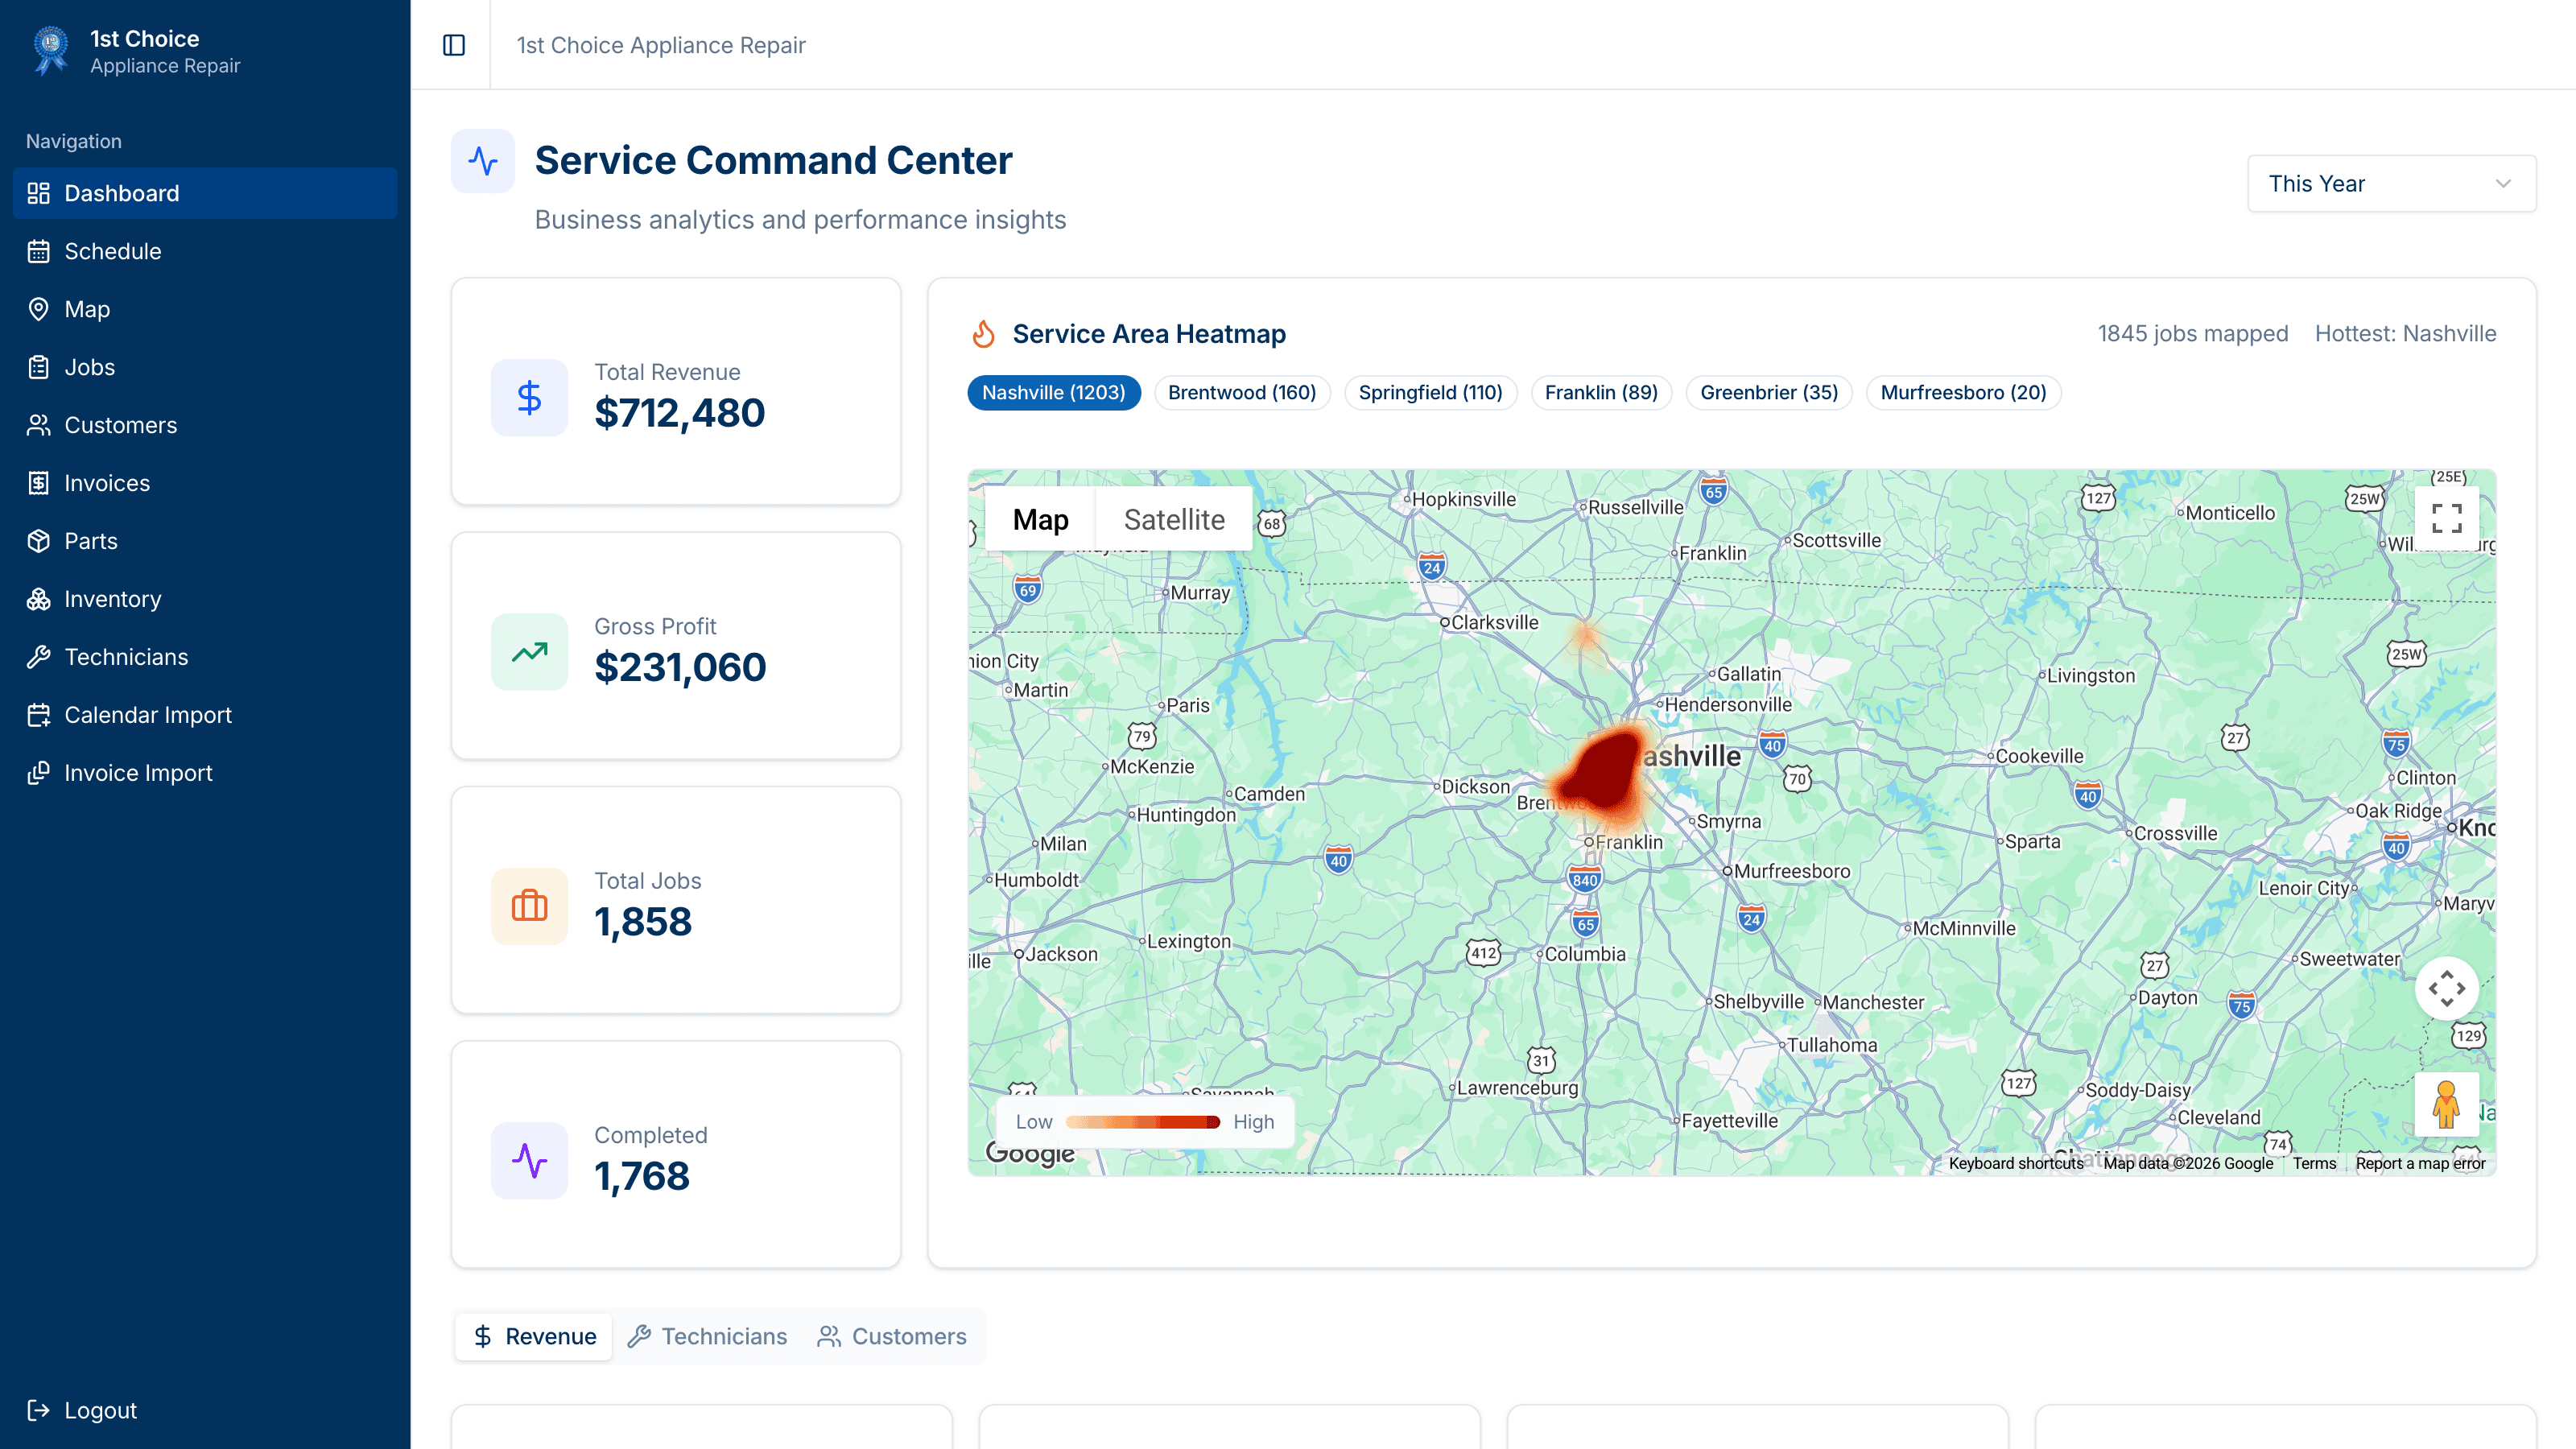
Task: Click the Schedule calendar icon
Action: click(x=38, y=251)
